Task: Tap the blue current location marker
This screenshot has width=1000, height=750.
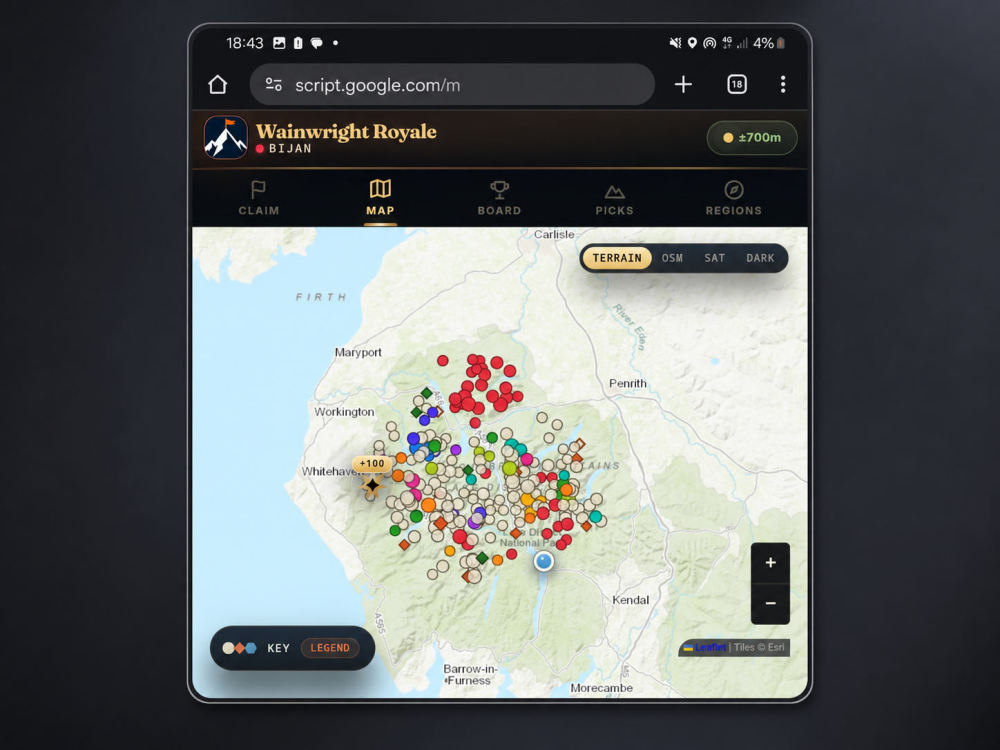Action: [543, 561]
